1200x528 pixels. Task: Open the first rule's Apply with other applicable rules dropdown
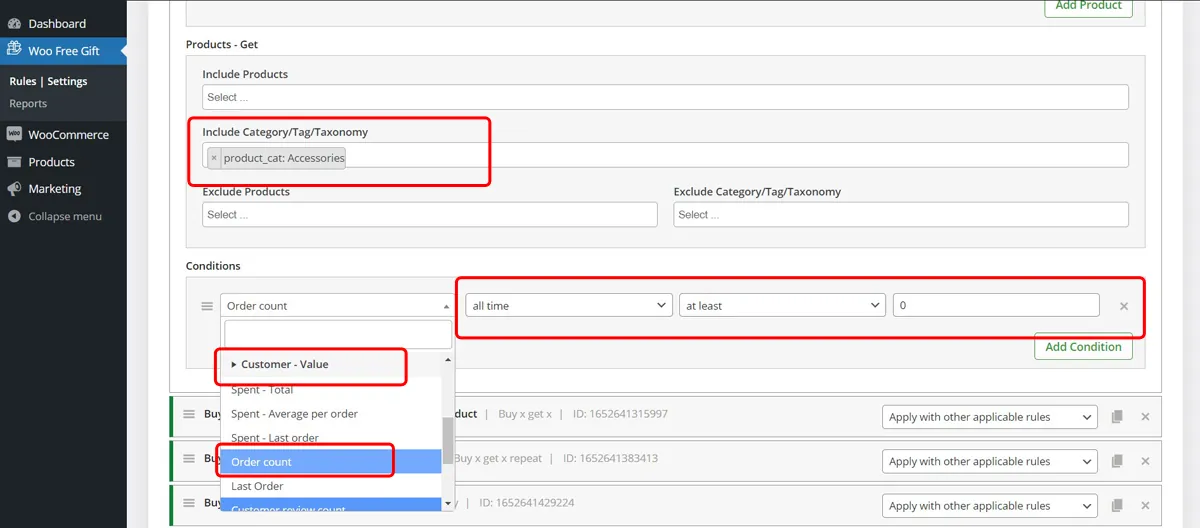(990, 416)
